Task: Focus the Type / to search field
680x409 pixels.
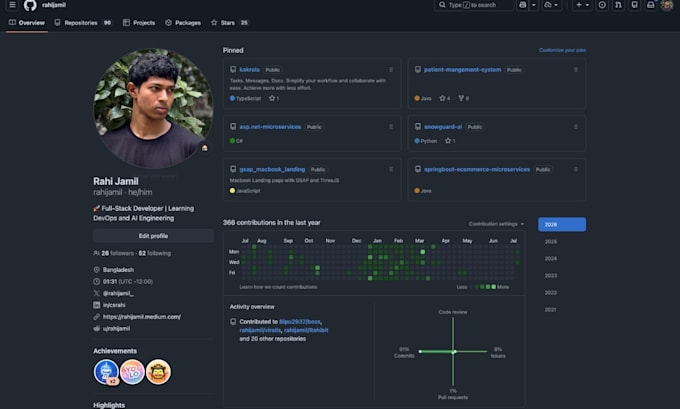Action: tap(474, 5)
